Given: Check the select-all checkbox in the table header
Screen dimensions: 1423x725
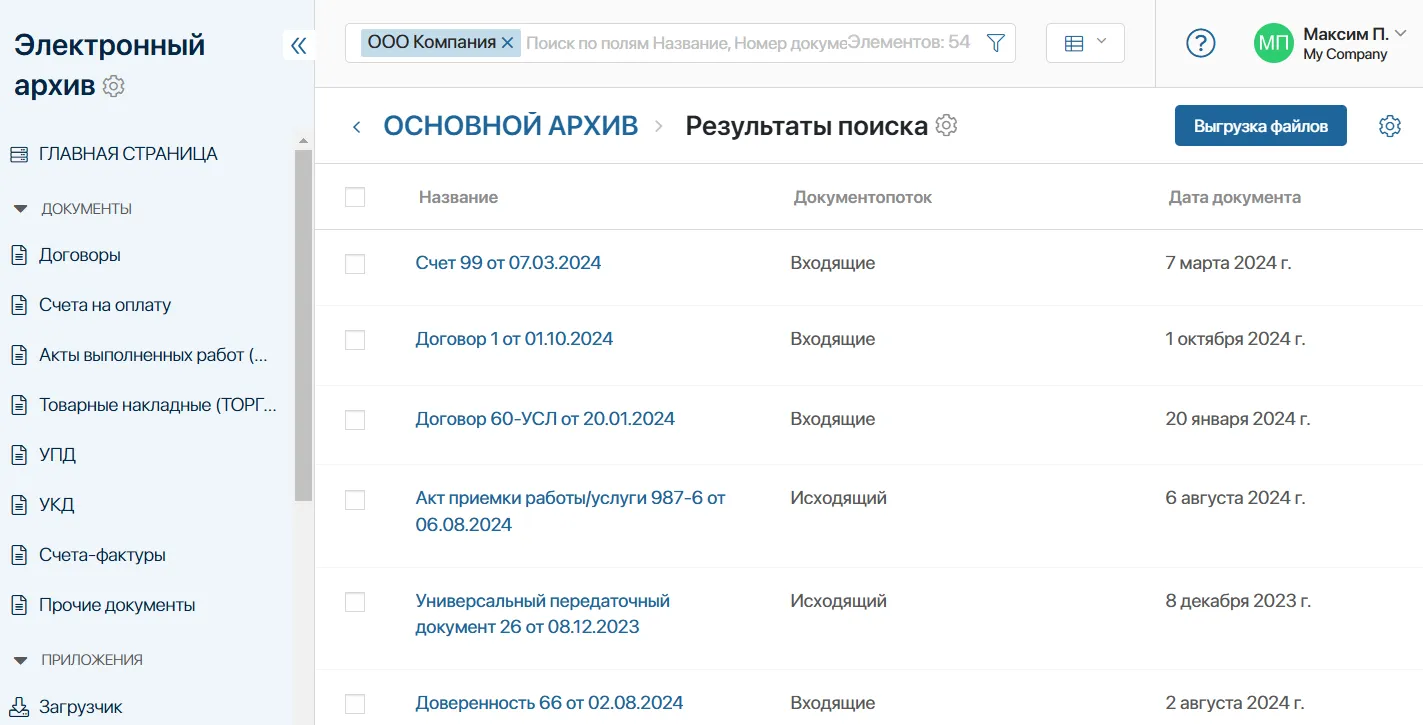Looking at the screenshot, I should pos(355,197).
